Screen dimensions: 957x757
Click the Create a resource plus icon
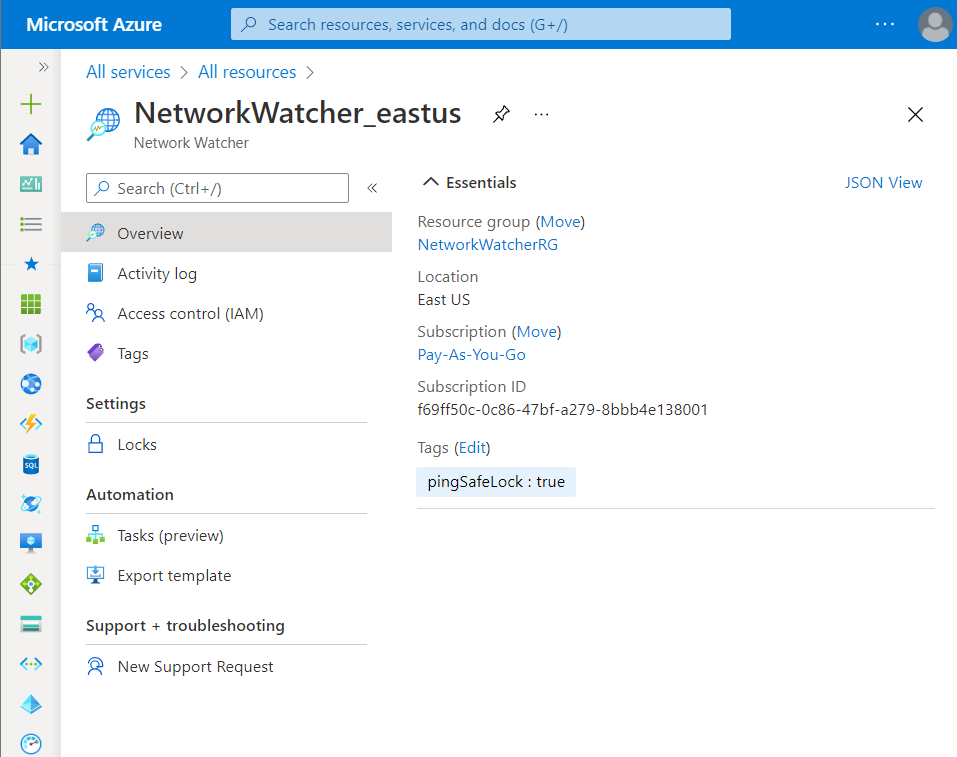click(31, 104)
